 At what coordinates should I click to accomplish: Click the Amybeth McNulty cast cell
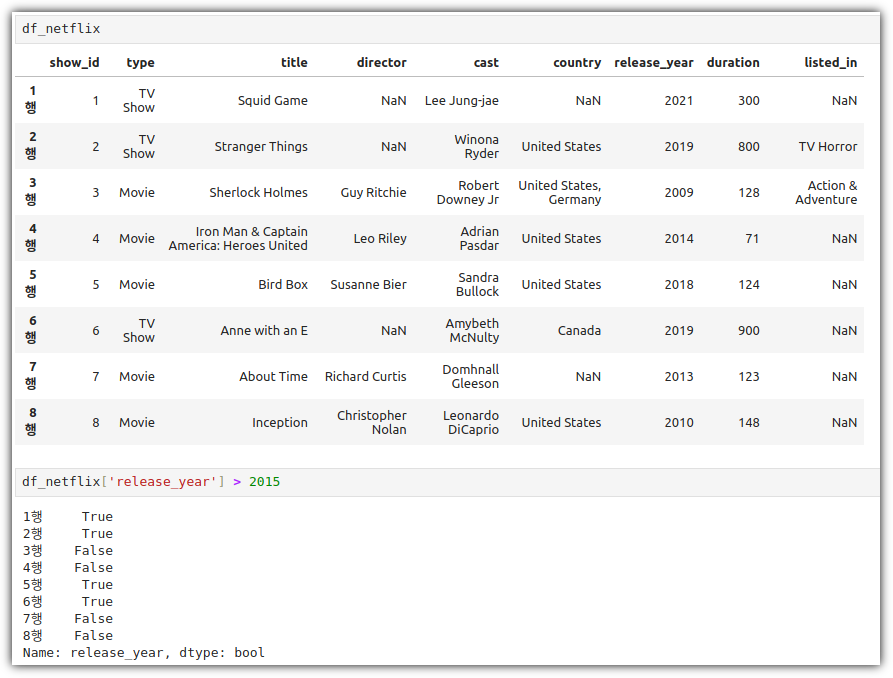472,330
